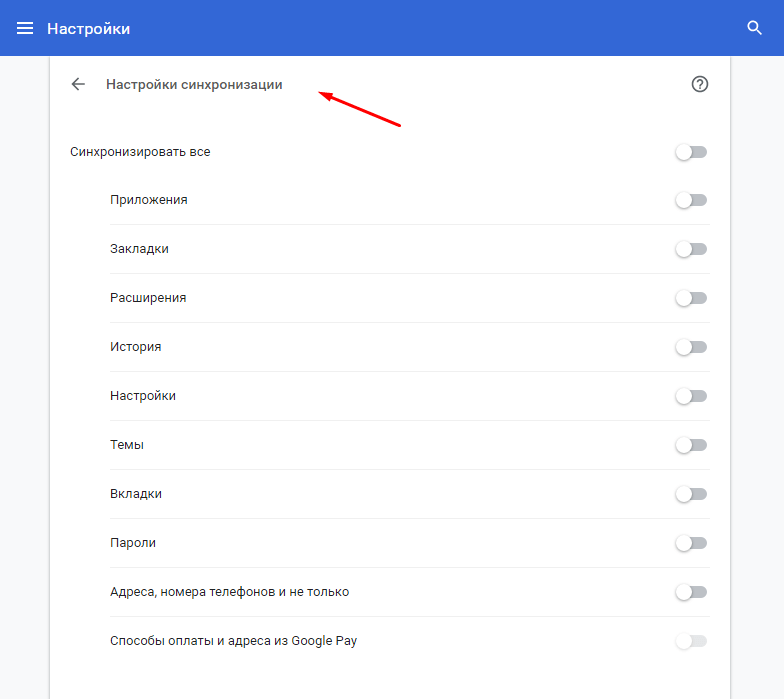Click the Закладки label
Viewport: 784px width, 699px height.
click(x=139, y=249)
